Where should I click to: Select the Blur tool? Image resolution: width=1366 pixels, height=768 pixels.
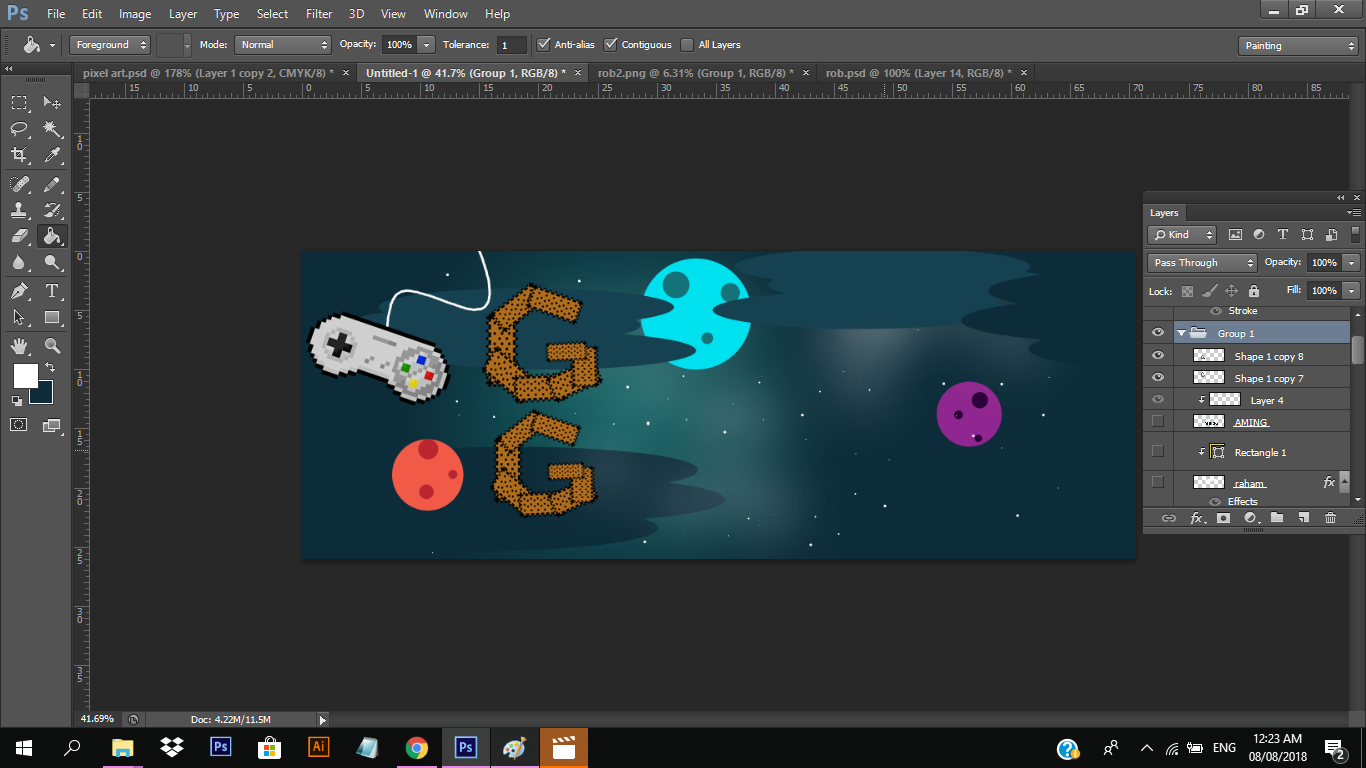pyautogui.click(x=19, y=263)
